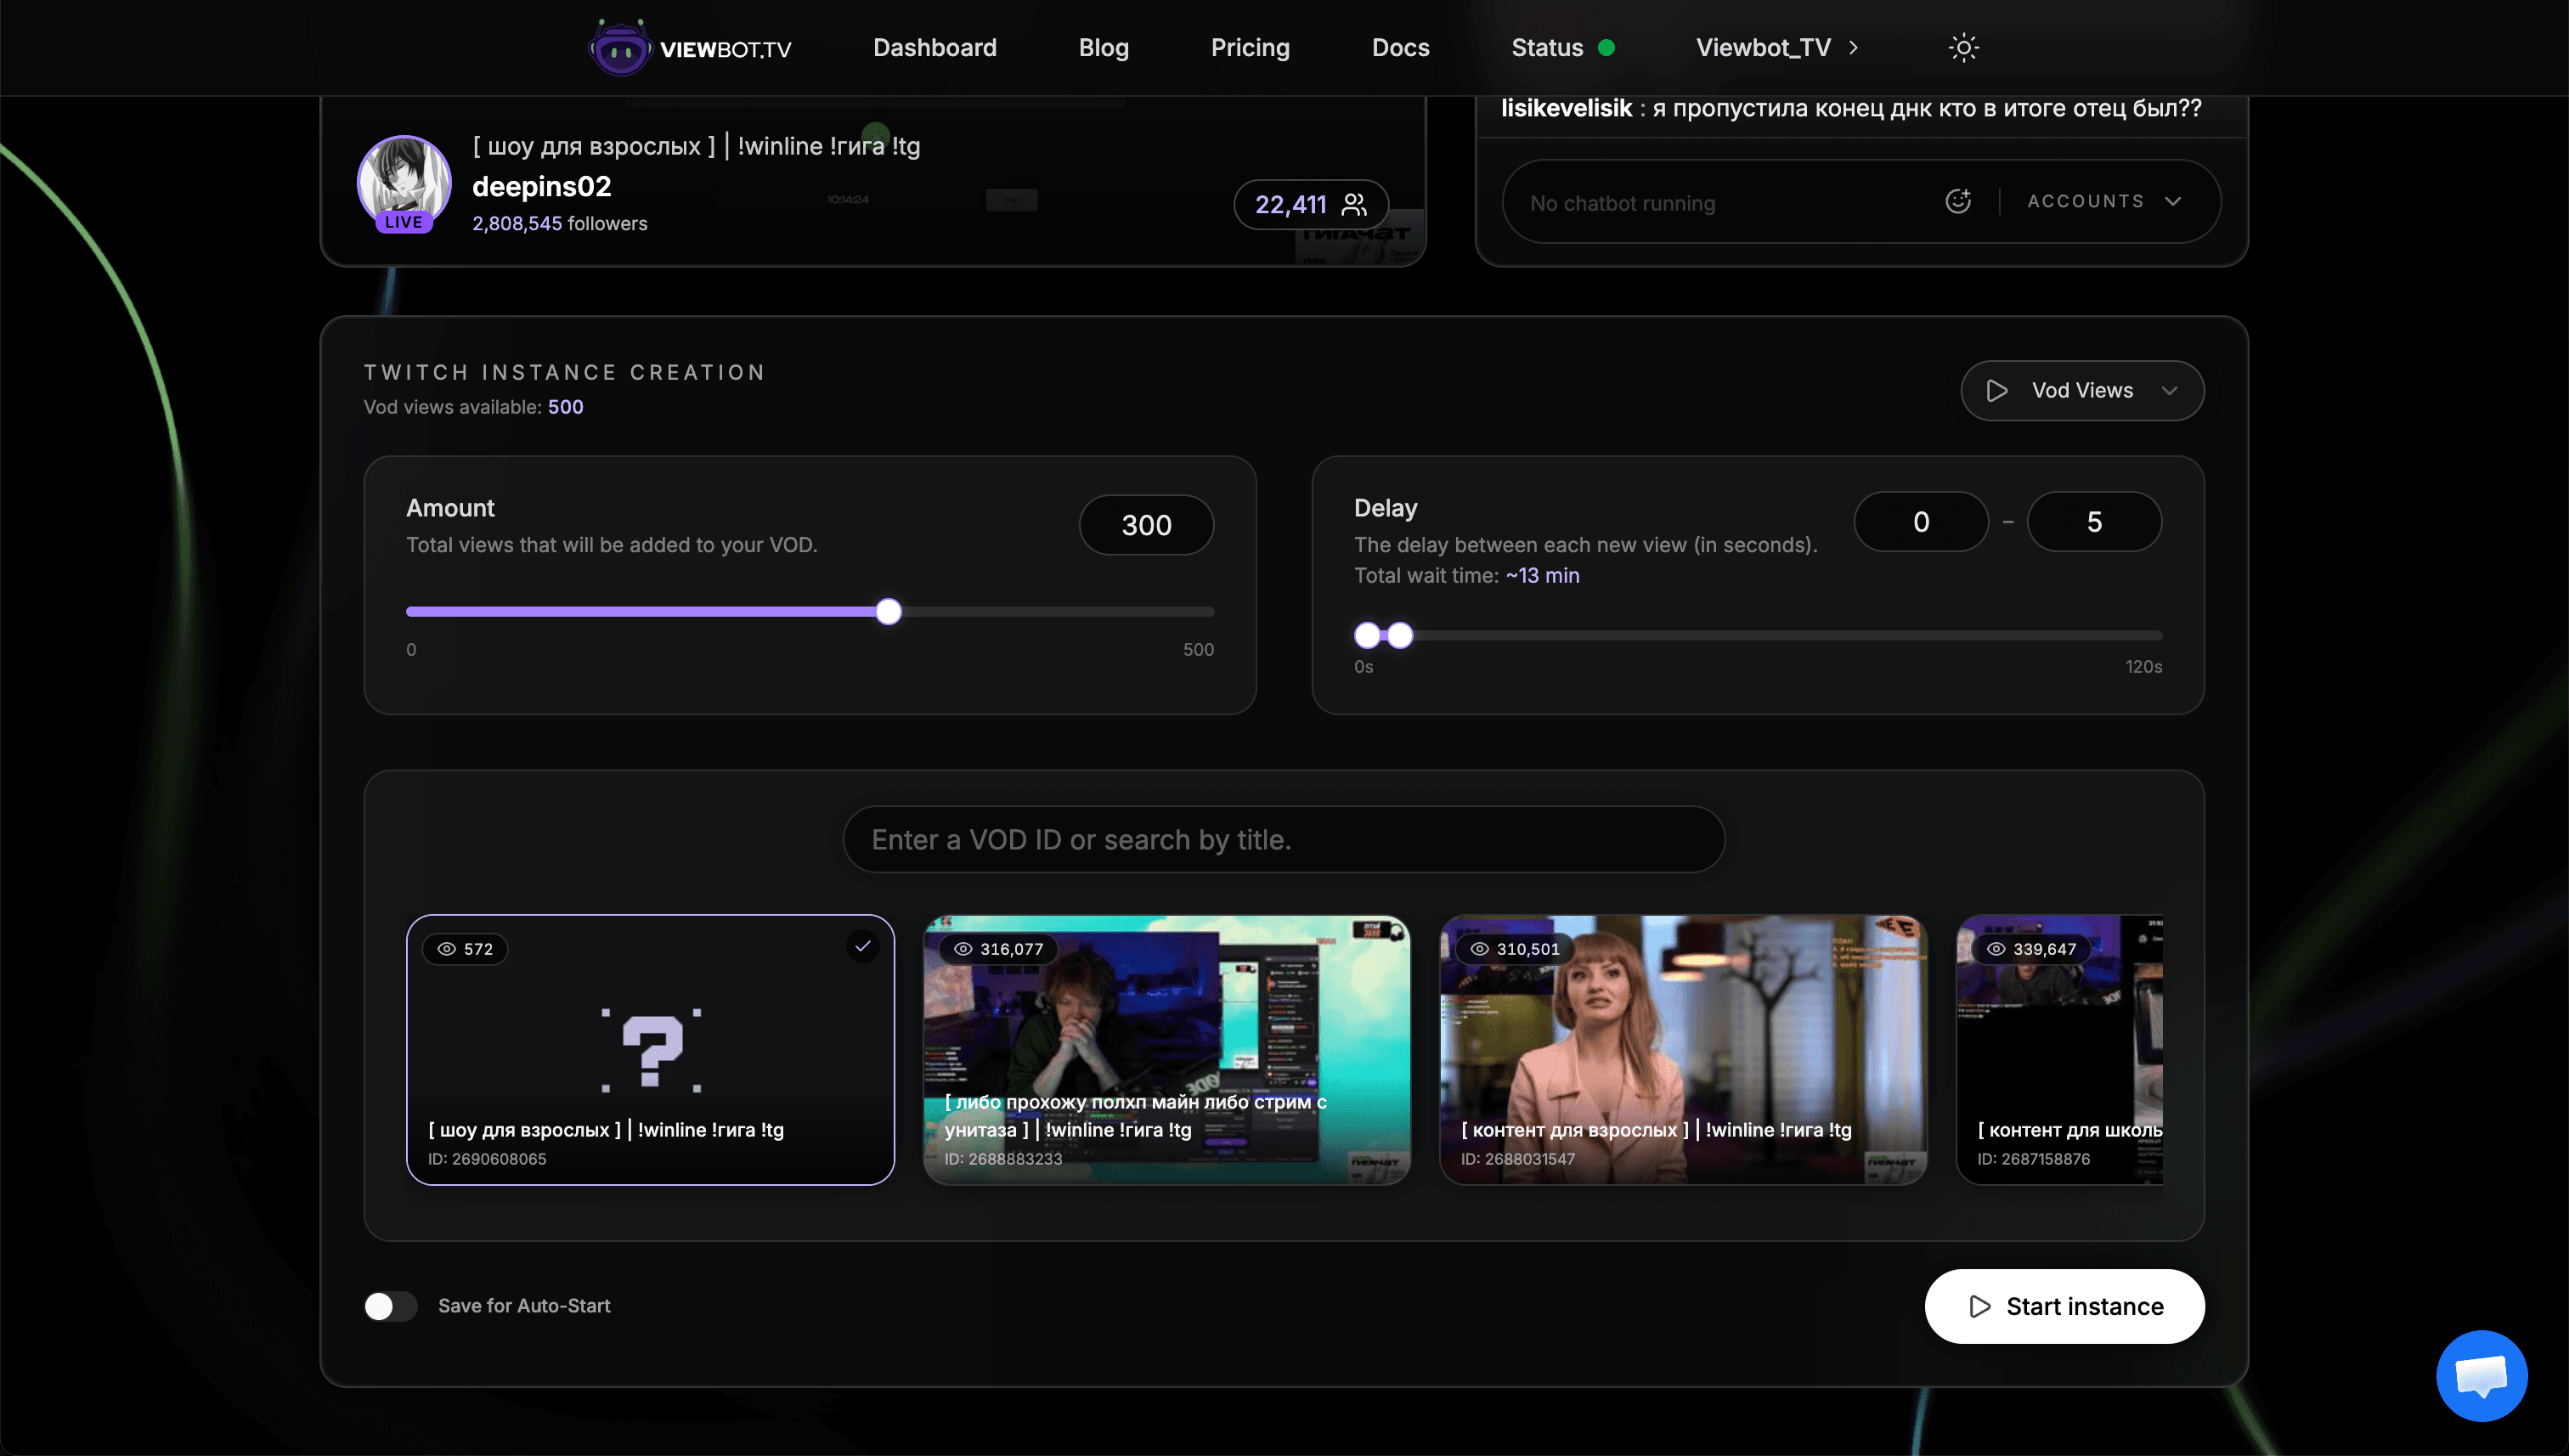Open the Pricing page
Screen dimensions: 2569x1456
[x=1250, y=47]
